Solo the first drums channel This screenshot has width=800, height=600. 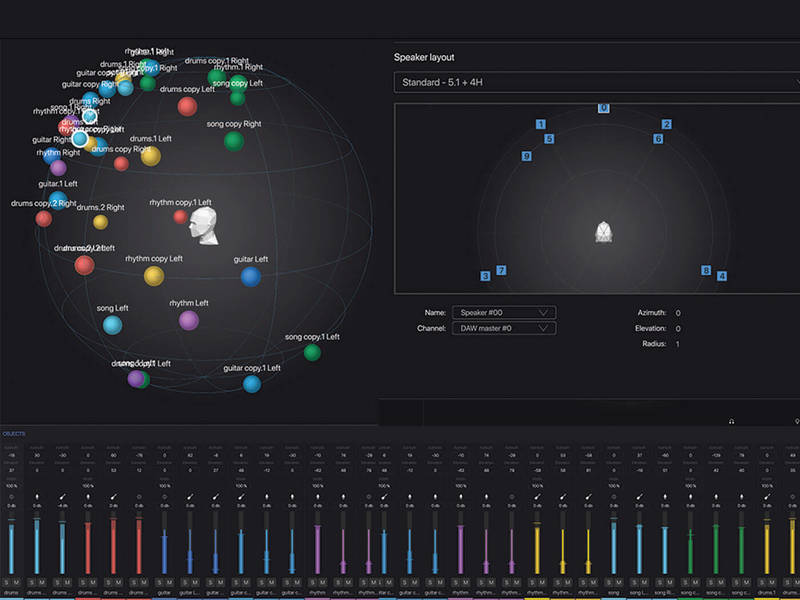pos(7,581)
